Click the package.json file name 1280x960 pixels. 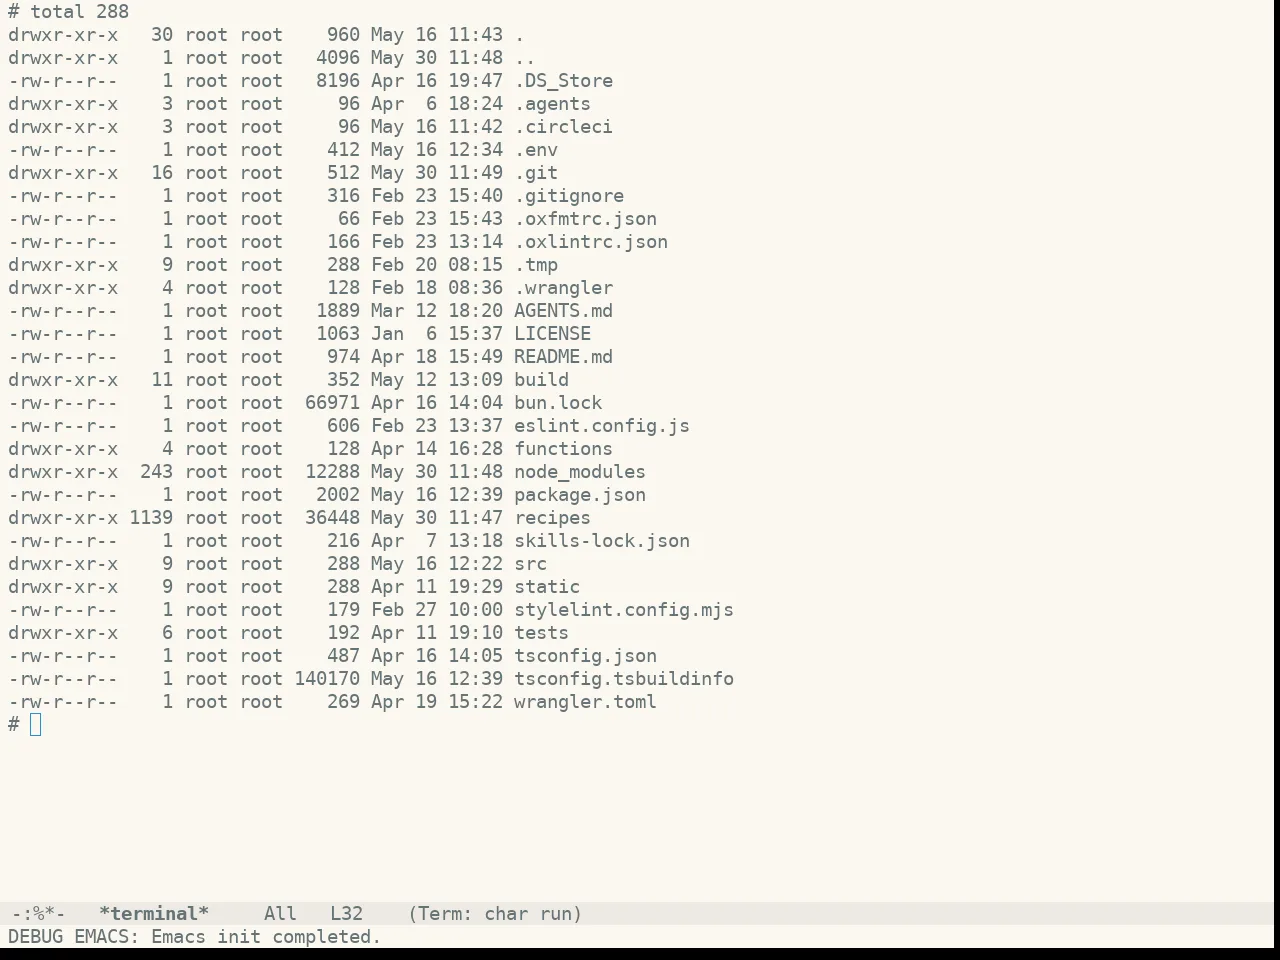tap(580, 495)
